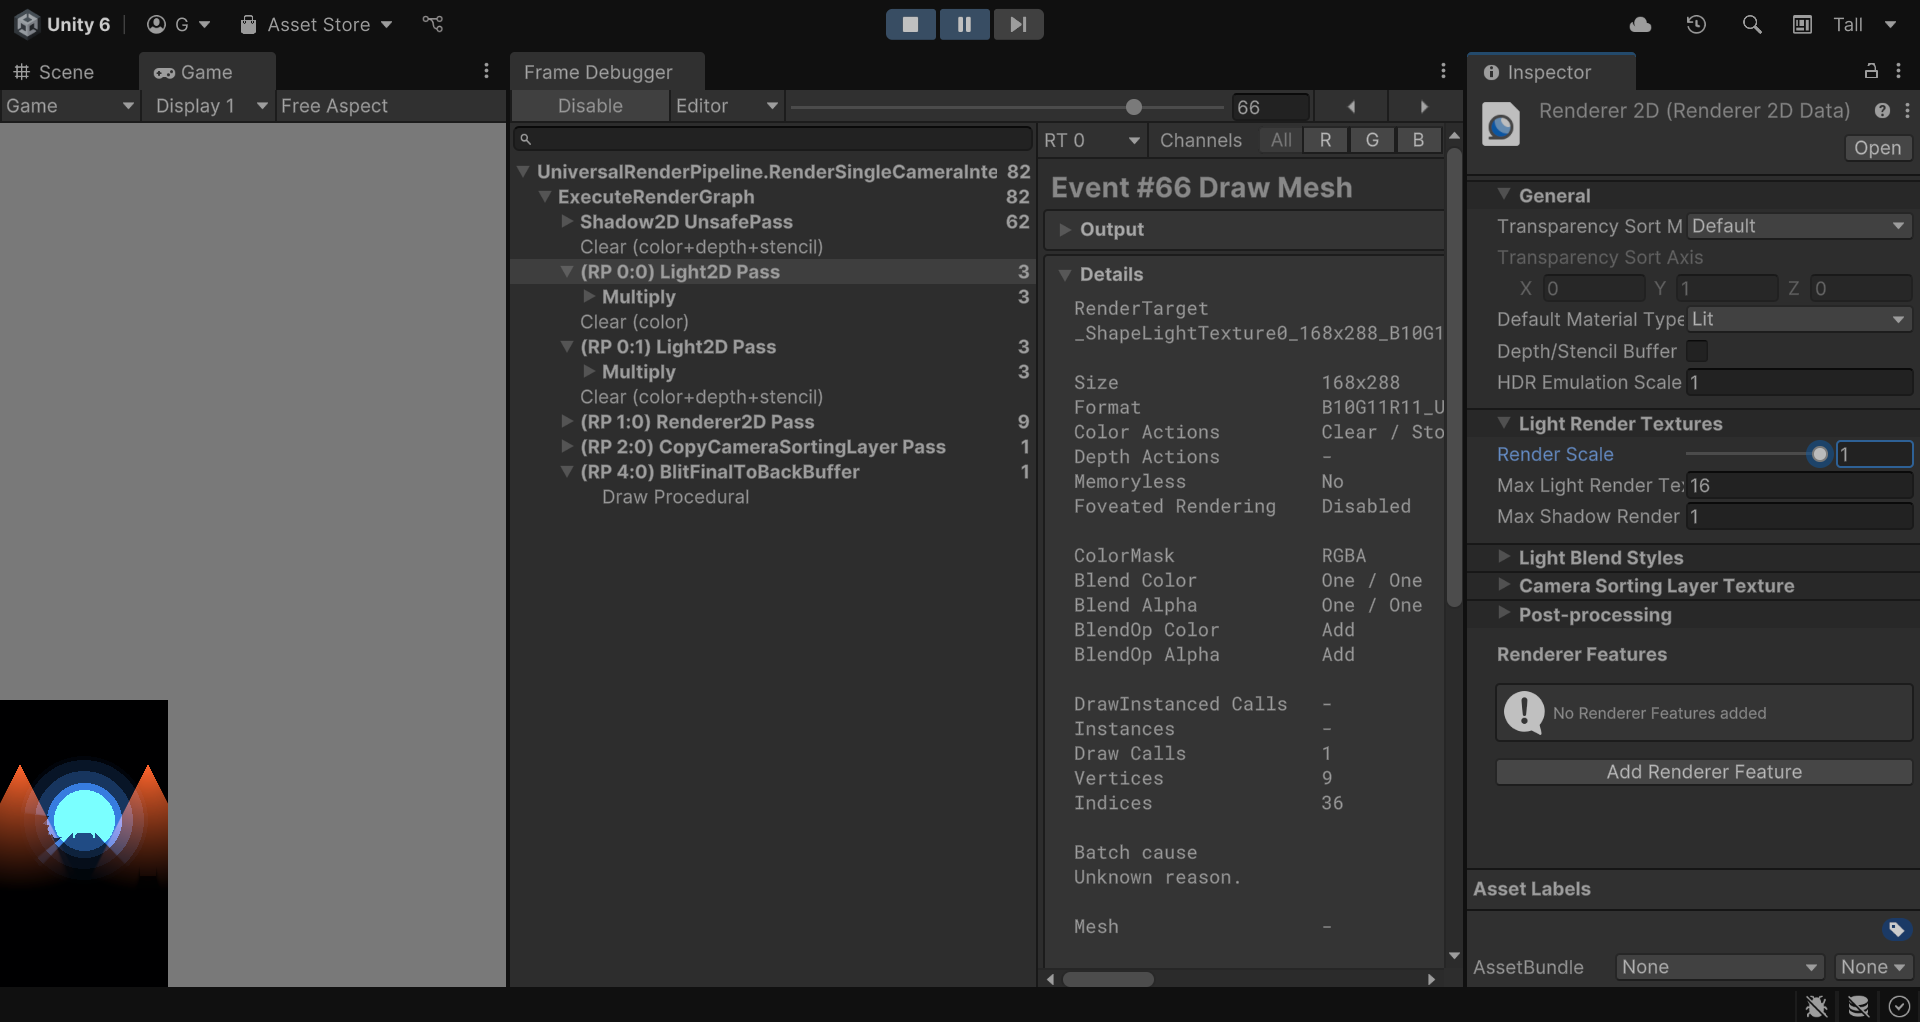Viewport: 1920px width, 1022px height.
Task: Open the Undo History icon
Action: click(x=1696, y=24)
